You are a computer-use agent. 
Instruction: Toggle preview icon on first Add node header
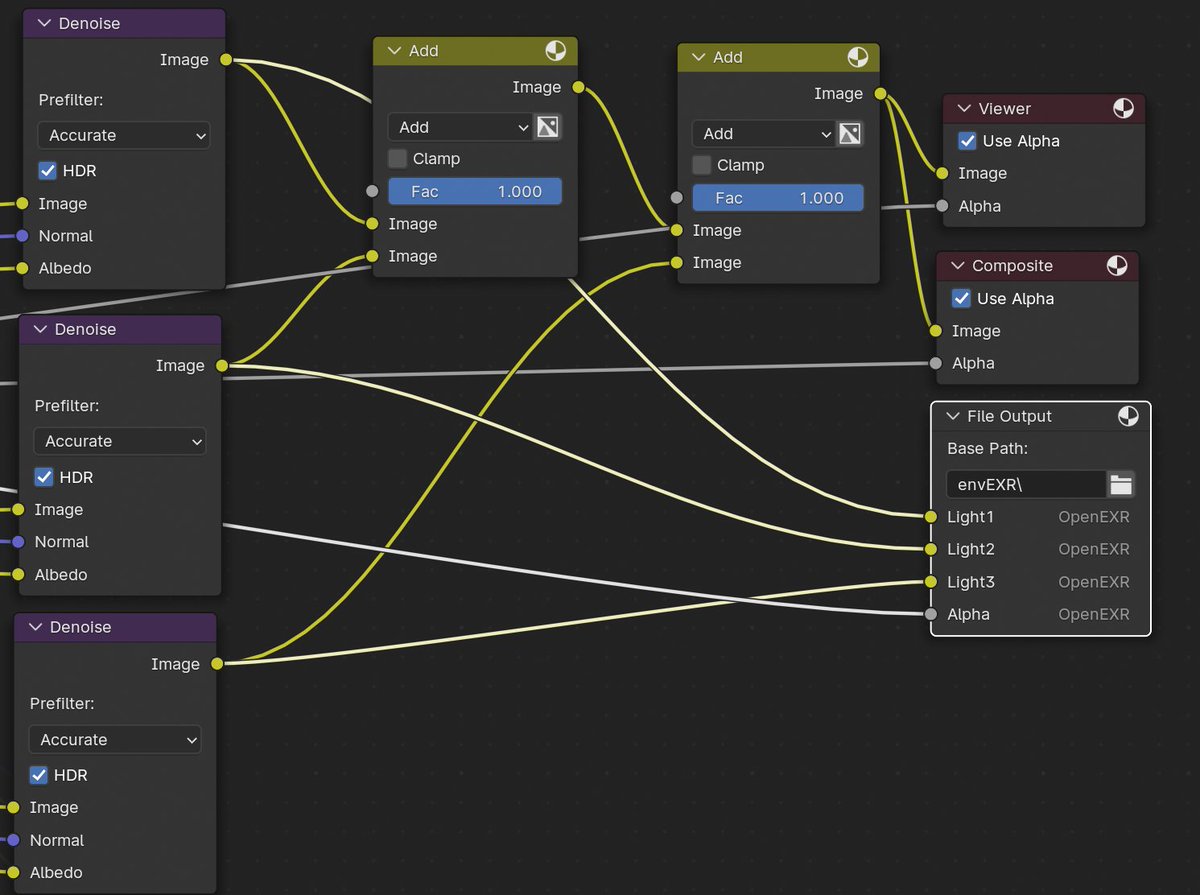click(556, 51)
